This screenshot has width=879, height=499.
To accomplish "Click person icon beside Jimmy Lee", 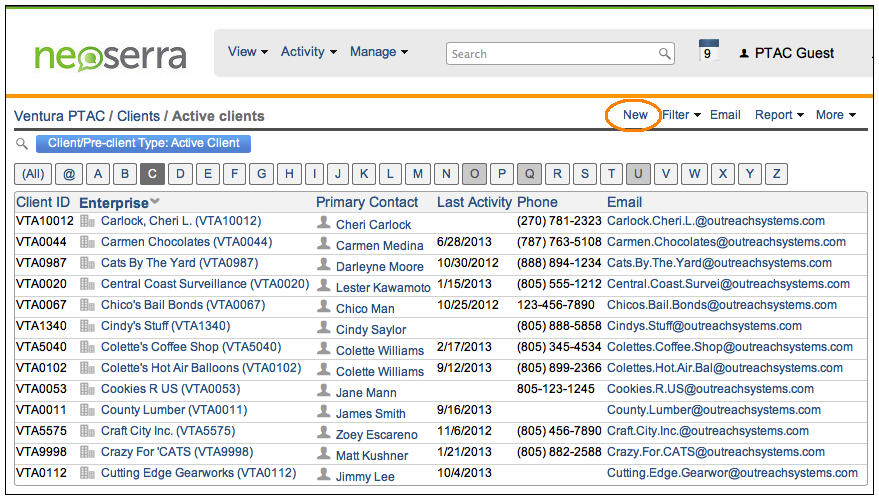I will click(x=323, y=474).
